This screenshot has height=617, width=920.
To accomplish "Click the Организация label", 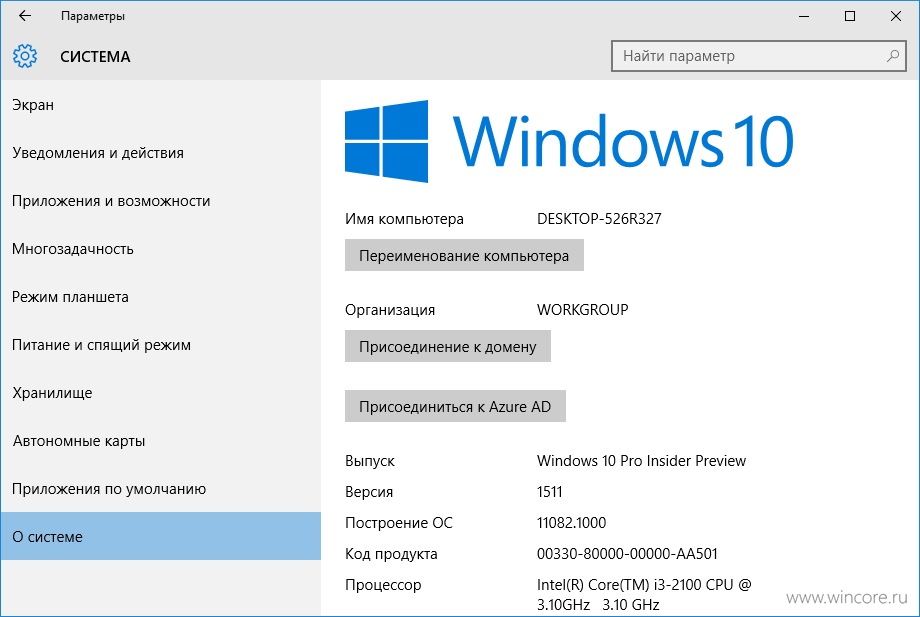I will [390, 310].
